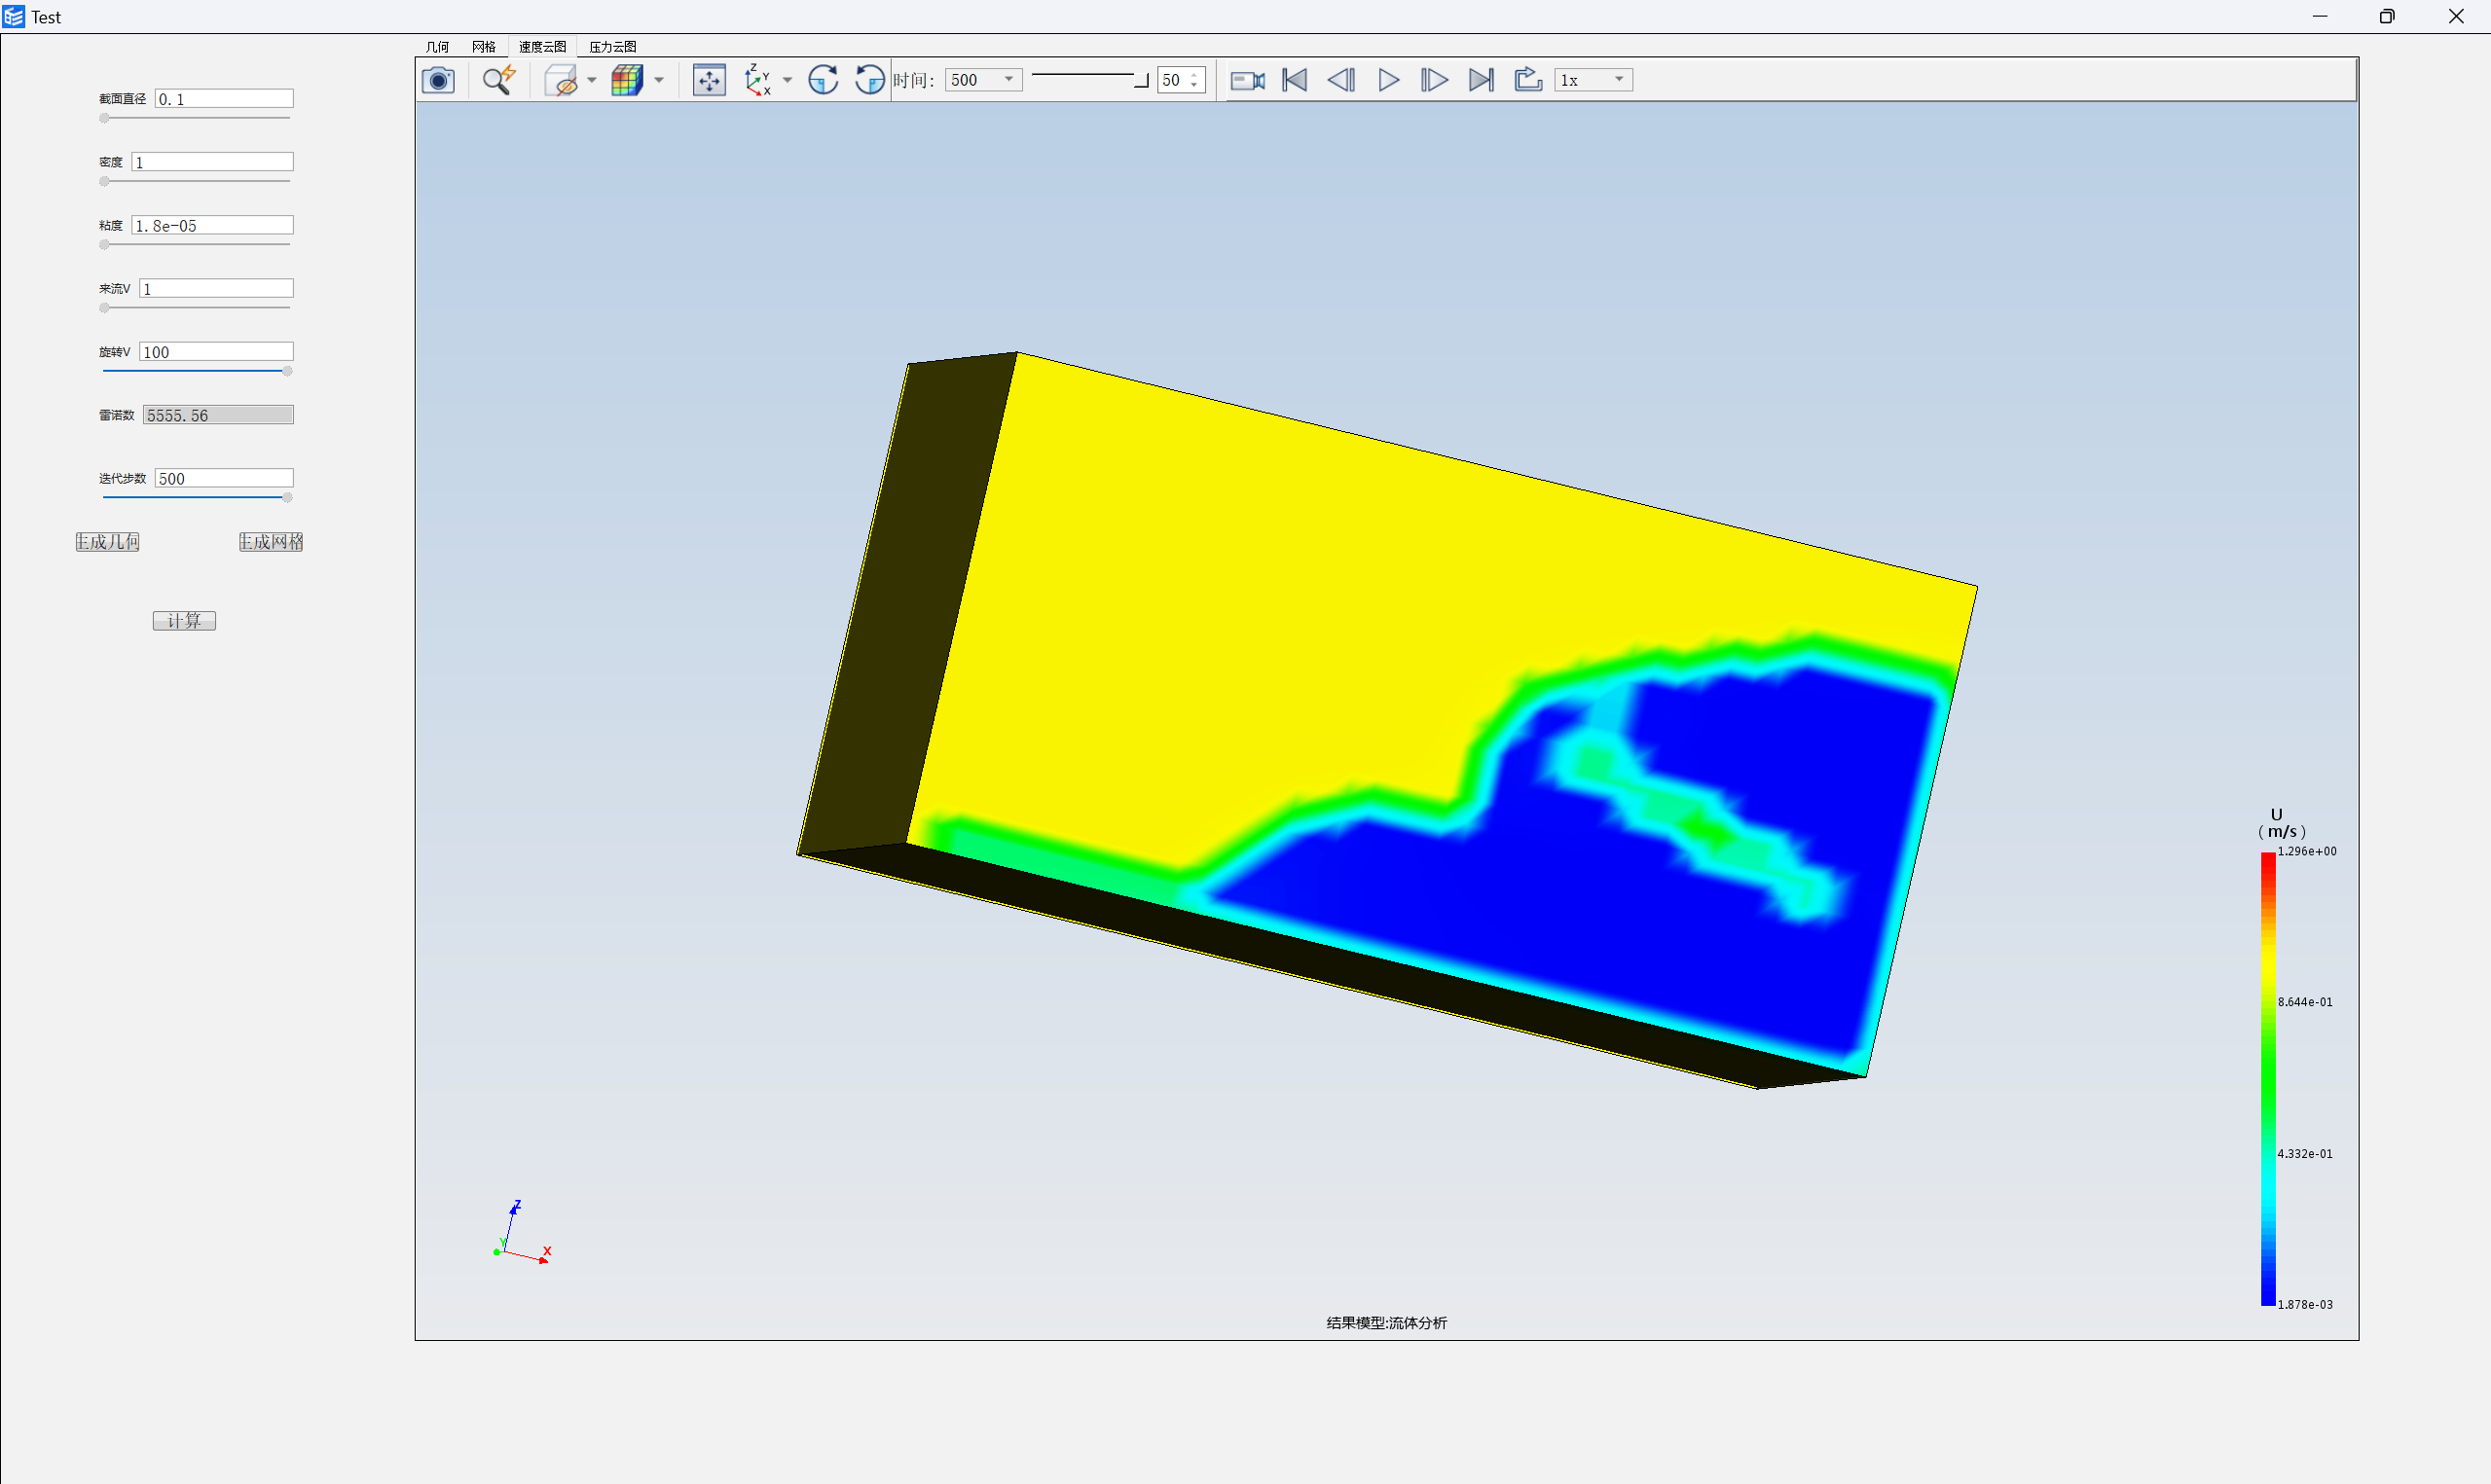Step forward one animation frame

[x=1434, y=80]
